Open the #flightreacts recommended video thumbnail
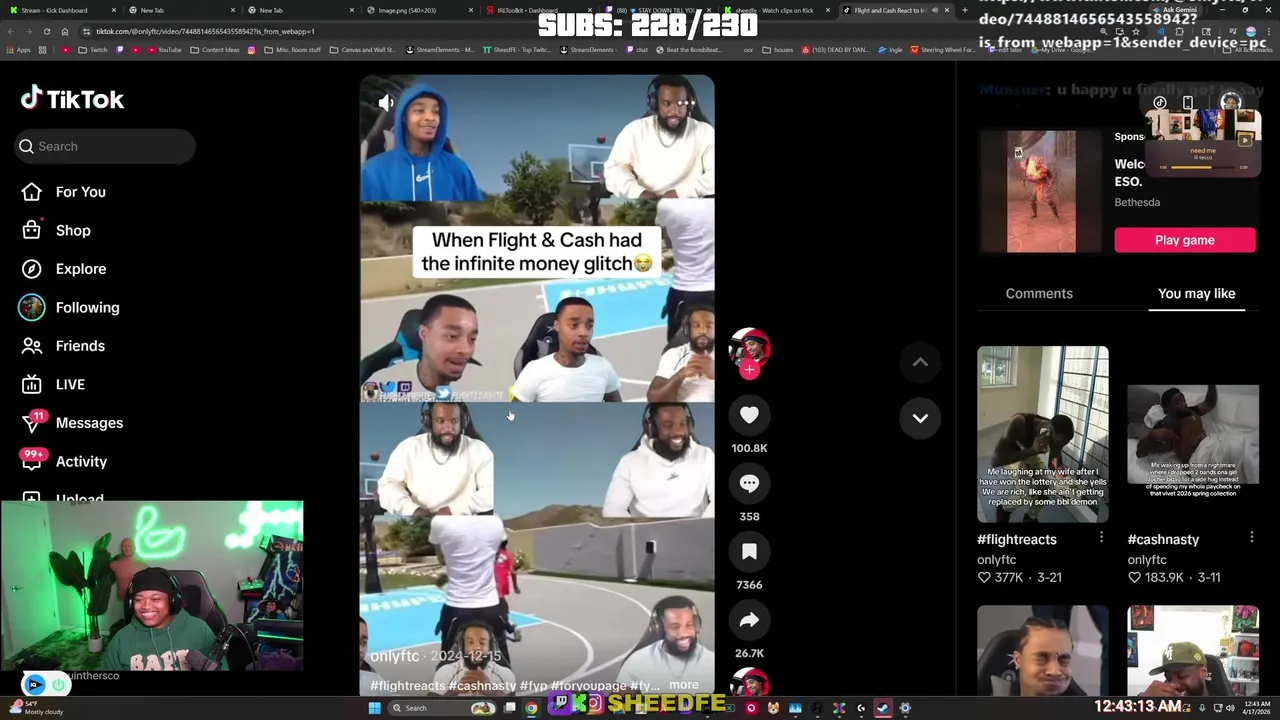Screen dimensions: 1280x720 [x=1043, y=434]
